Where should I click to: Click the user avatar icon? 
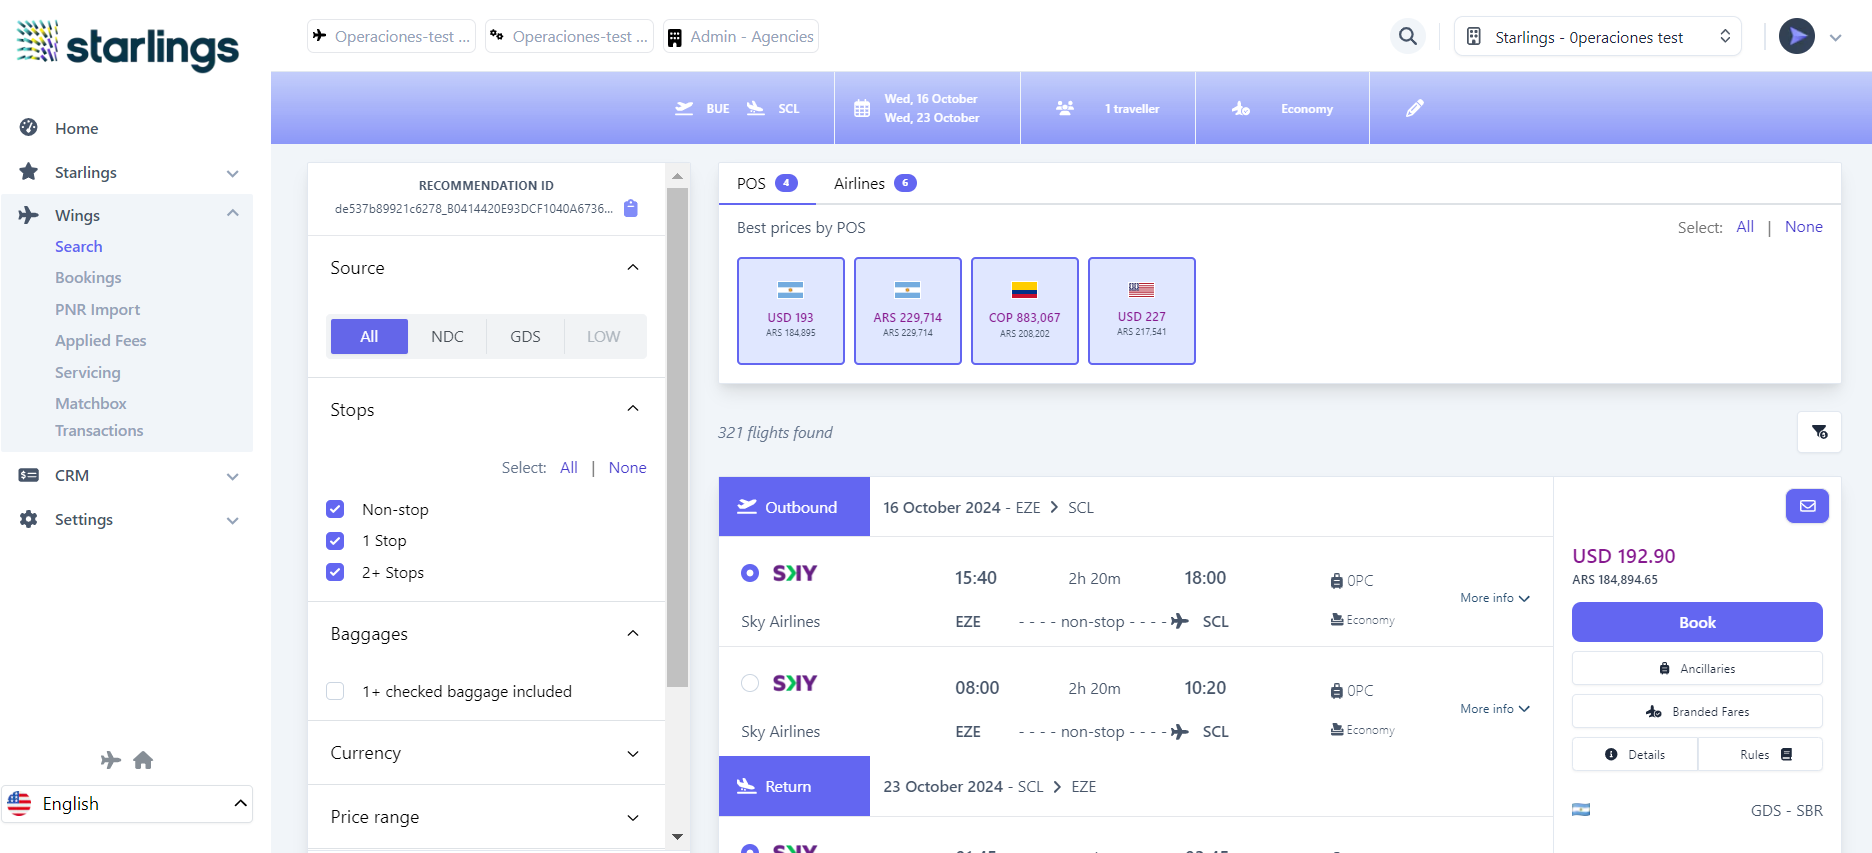point(1796,37)
